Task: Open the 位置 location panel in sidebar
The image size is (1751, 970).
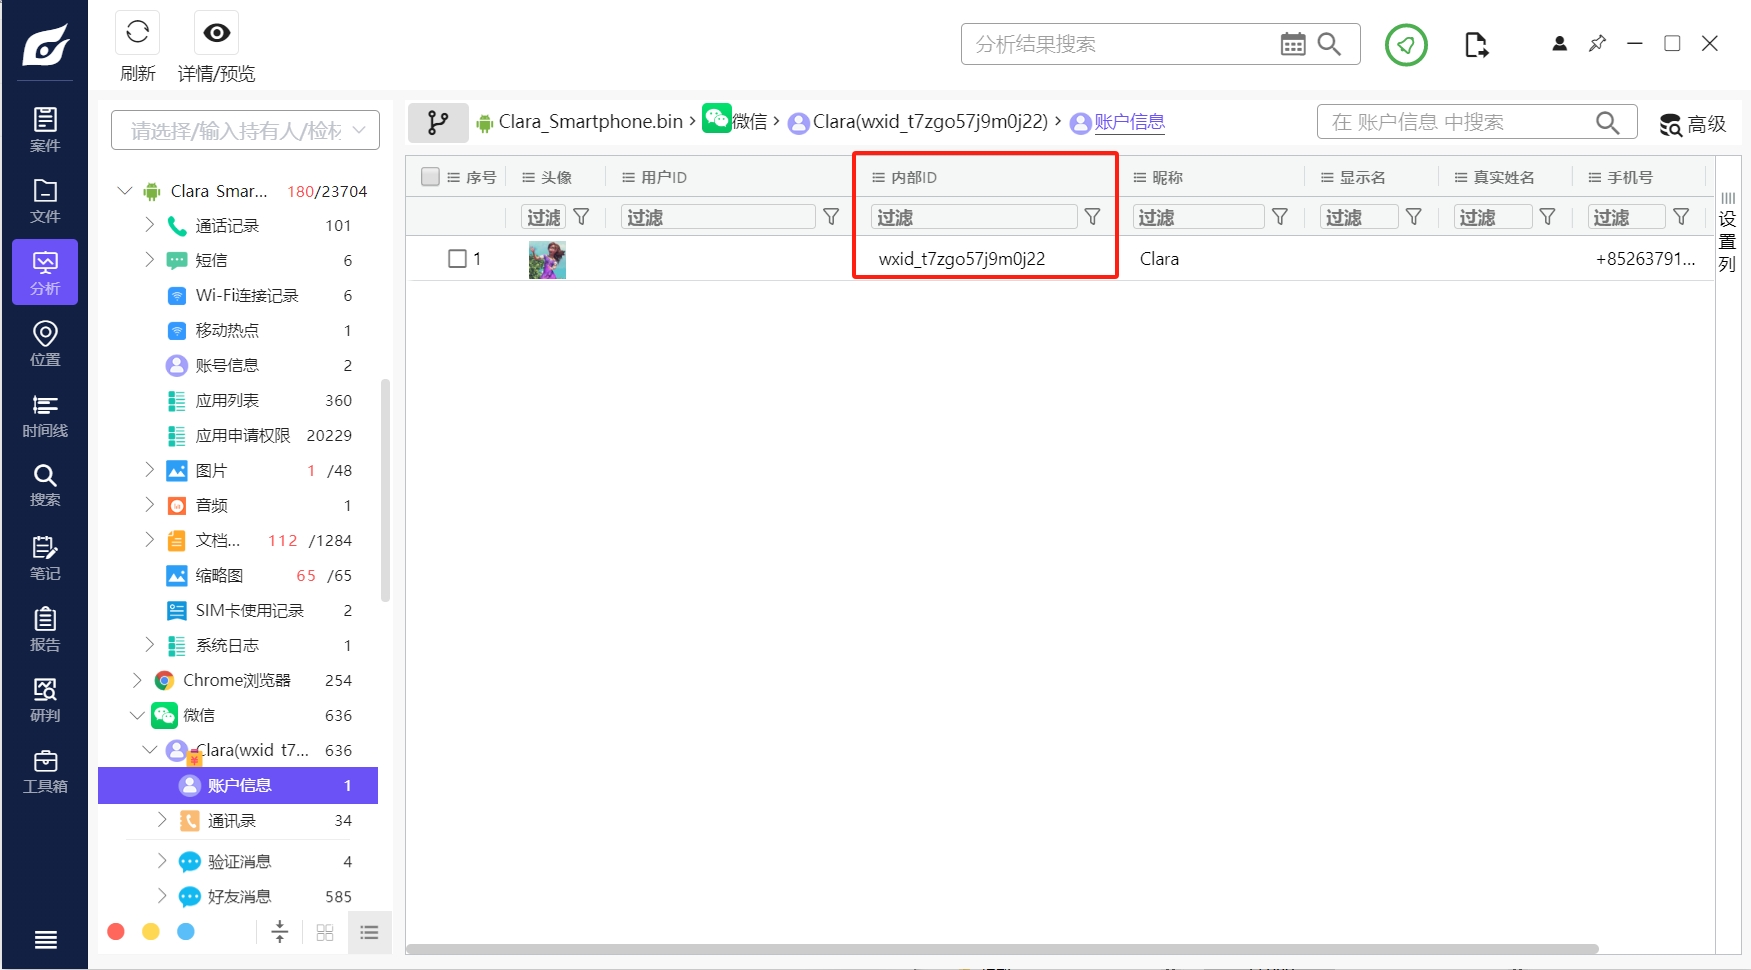Action: [x=45, y=343]
